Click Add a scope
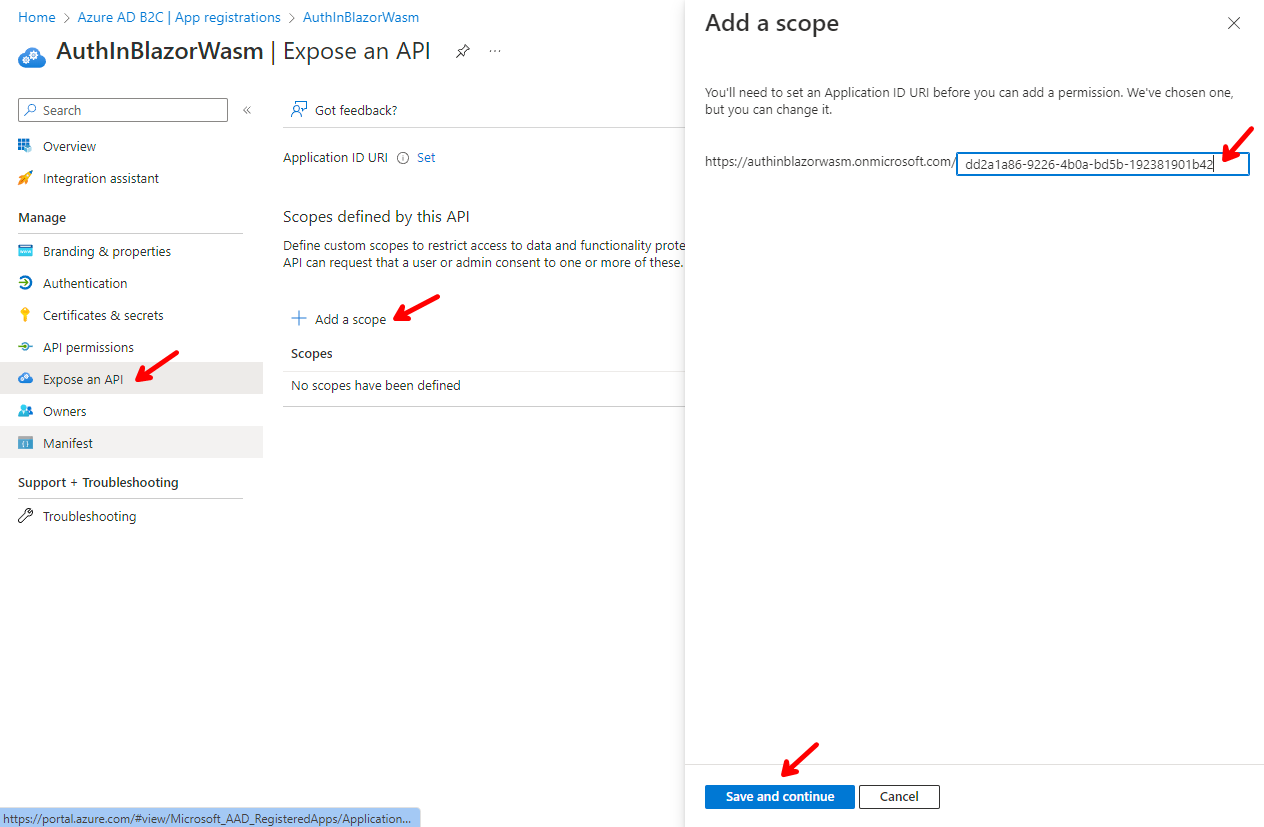This screenshot has height=827, width=1264. click(339, 319)
